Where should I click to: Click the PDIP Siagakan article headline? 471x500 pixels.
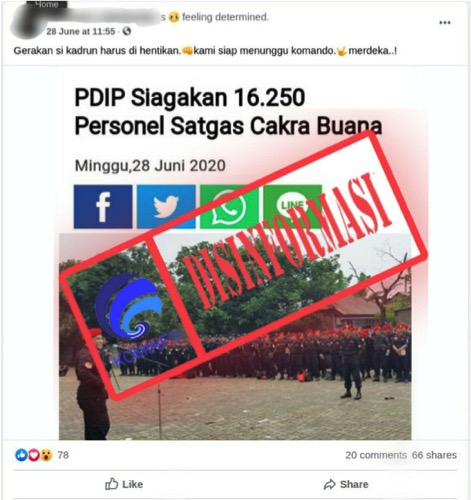(x=228, y=112)
